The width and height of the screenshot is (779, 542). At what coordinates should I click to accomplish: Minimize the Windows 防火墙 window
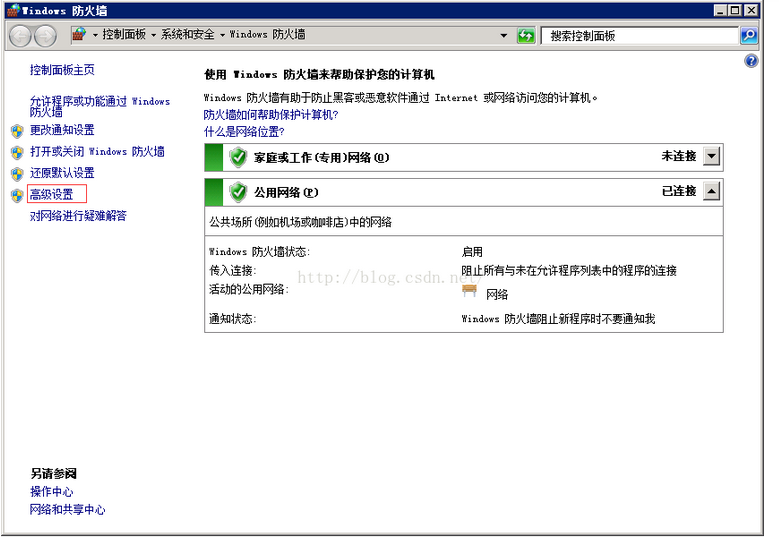(x=720, y=10)
